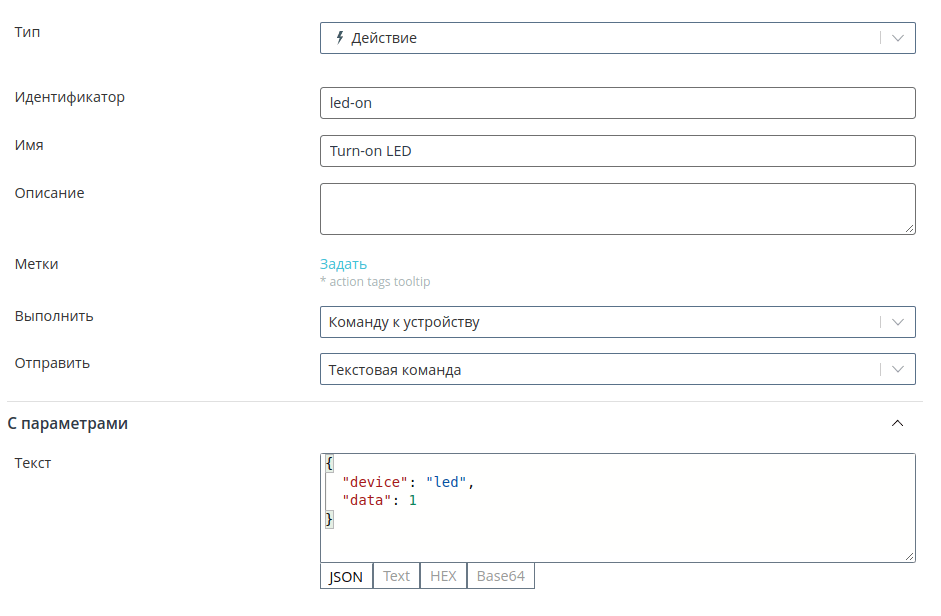
Task: Collapse the С параметрами section chevron
Action: pos(897,423)
